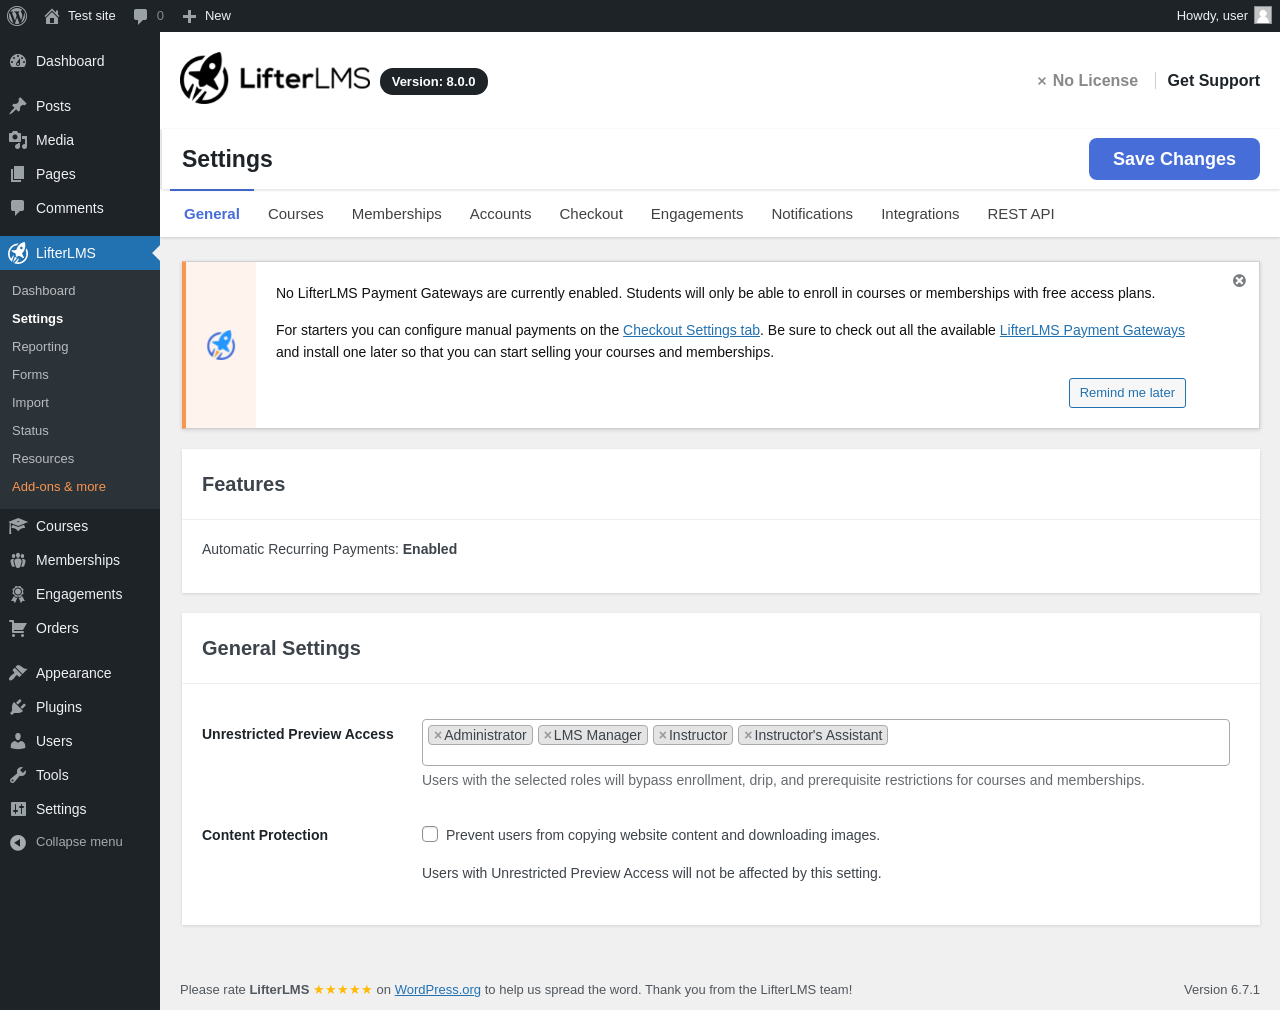Image resolution: width=1280 pixels, height=1010 pixels.
Task: Open the WordPress logo menu
Action: (17, 16)
